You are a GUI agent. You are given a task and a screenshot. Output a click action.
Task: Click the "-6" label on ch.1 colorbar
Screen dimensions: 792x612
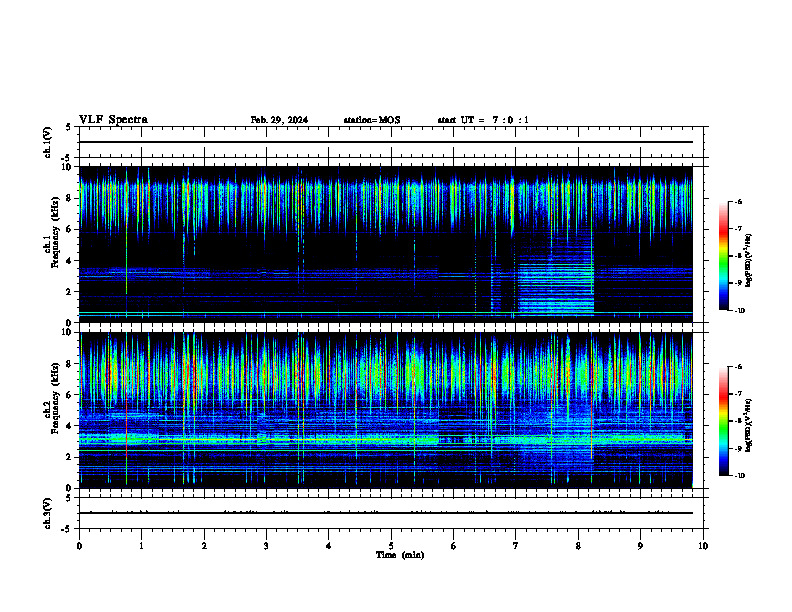(738, 202)
